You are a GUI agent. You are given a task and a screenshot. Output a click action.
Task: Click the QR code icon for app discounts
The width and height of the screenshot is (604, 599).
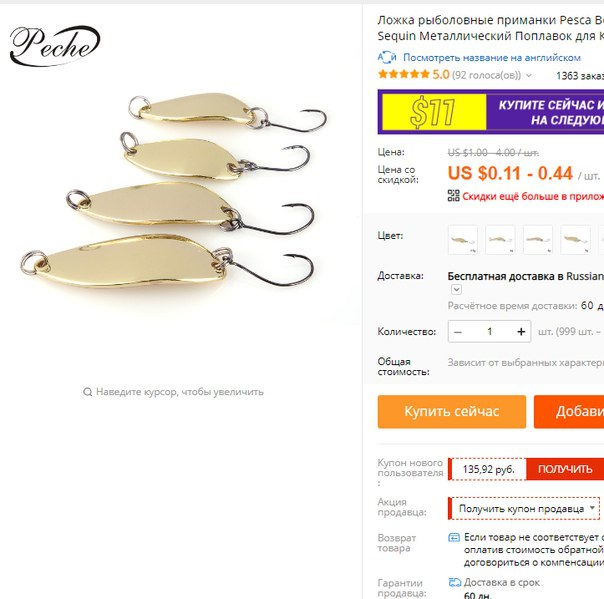pyautogui.click(x=453, y=196)
